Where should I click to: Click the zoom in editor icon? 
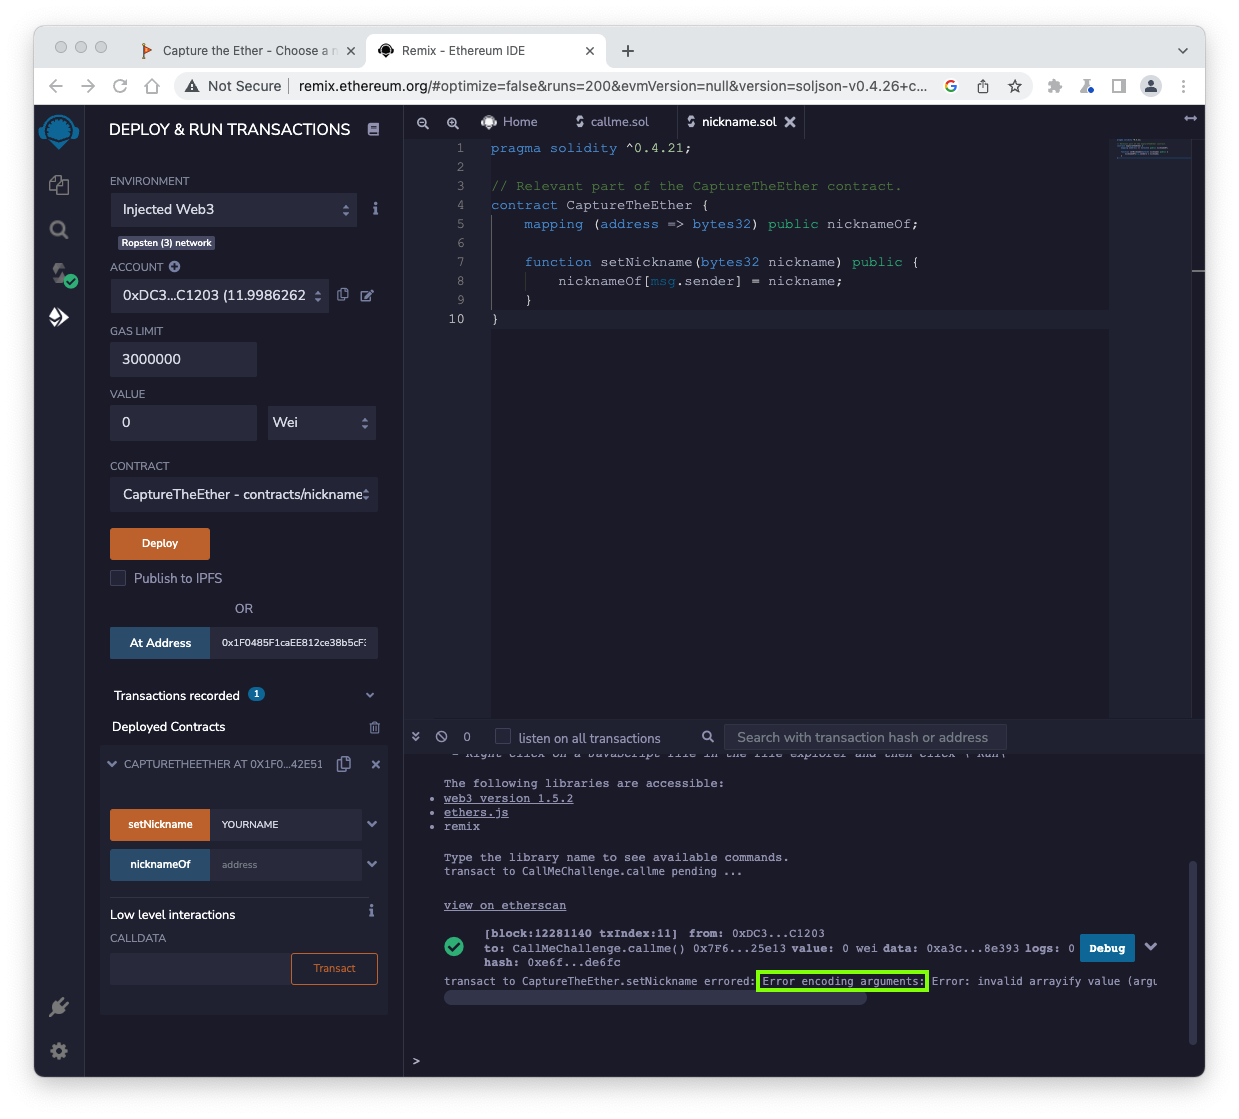(x=453, y=123)
